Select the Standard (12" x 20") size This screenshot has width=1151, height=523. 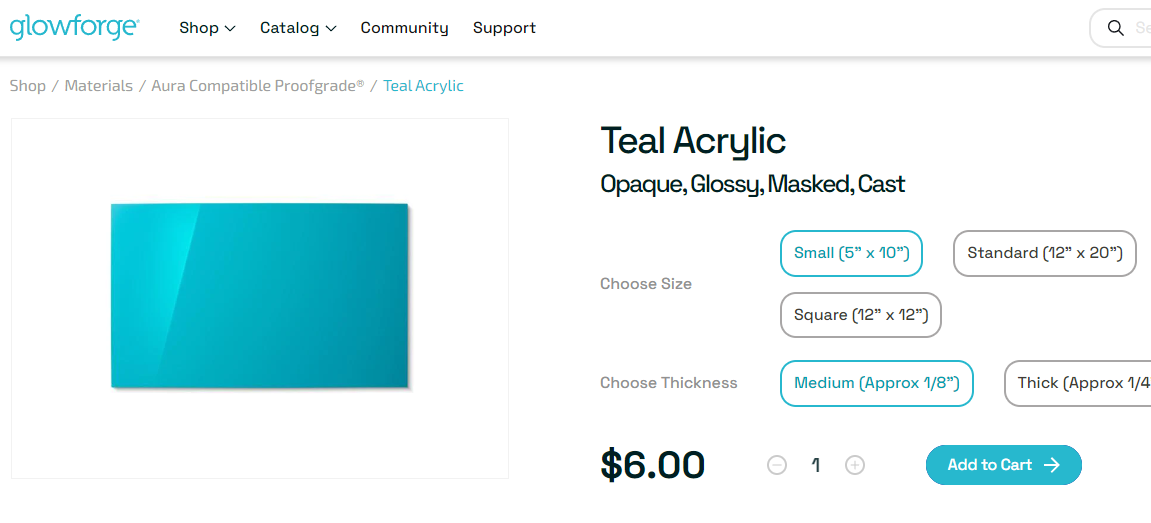(x=1045, y=253)
